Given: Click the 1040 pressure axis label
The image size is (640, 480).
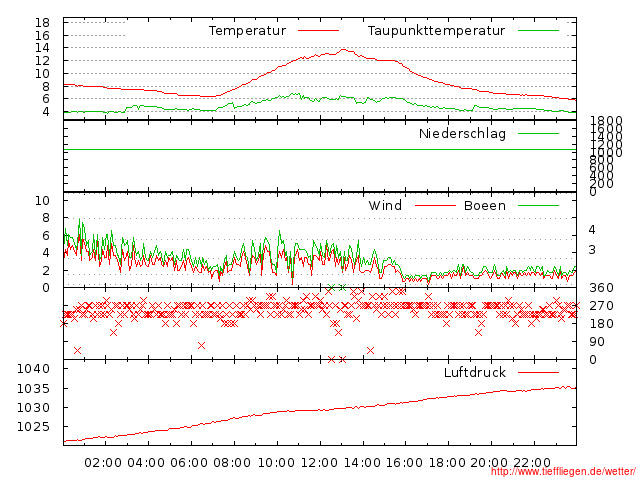Looking at the screenshot, I should (33, 369).
